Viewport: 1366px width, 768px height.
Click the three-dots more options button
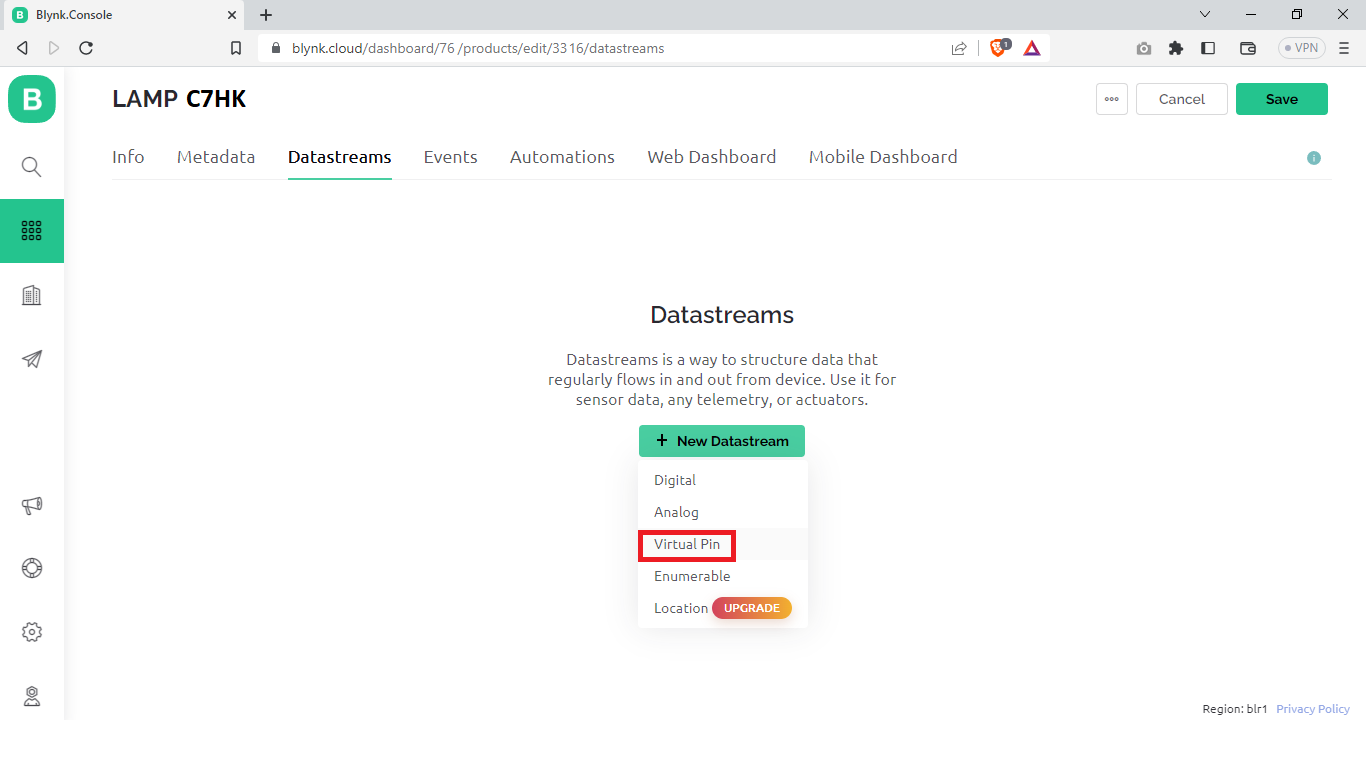click(1112, 99)
